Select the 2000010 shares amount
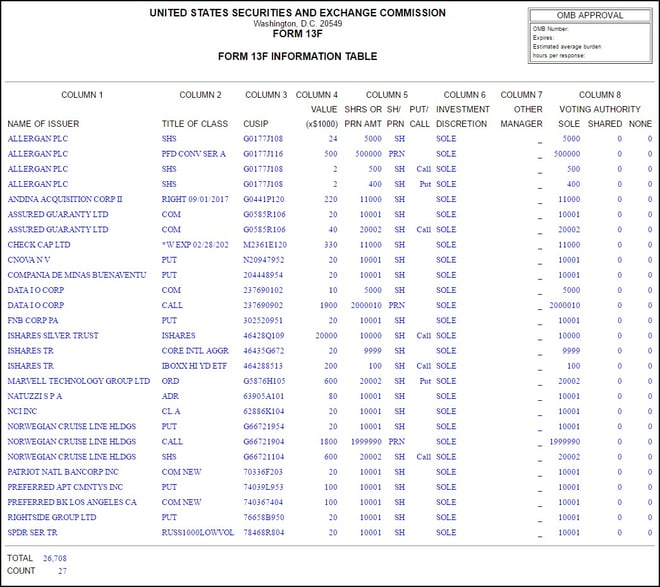Screen dimensions: 660x587 pyautogui.click(x=366, y=305)
